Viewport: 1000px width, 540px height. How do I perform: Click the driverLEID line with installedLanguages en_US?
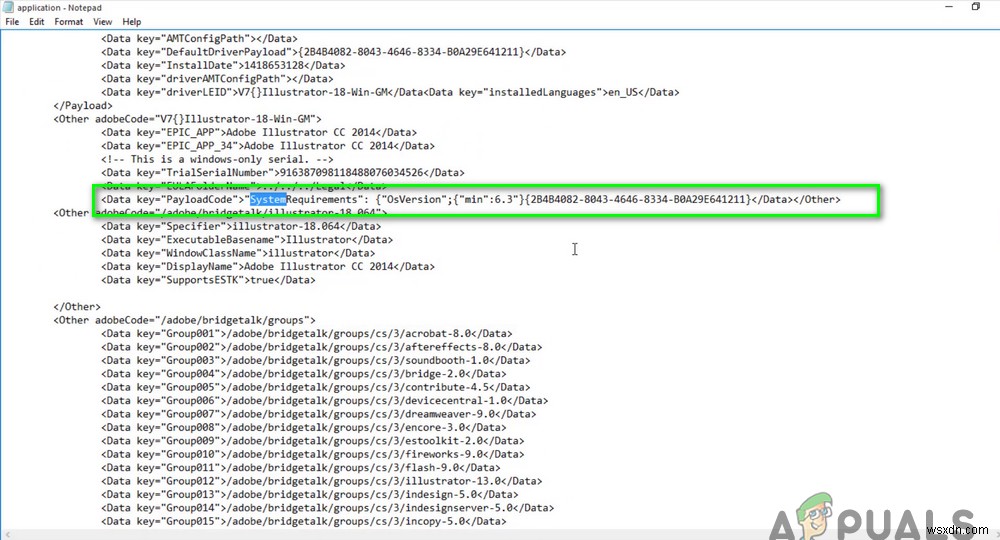(x=390, y=92)
